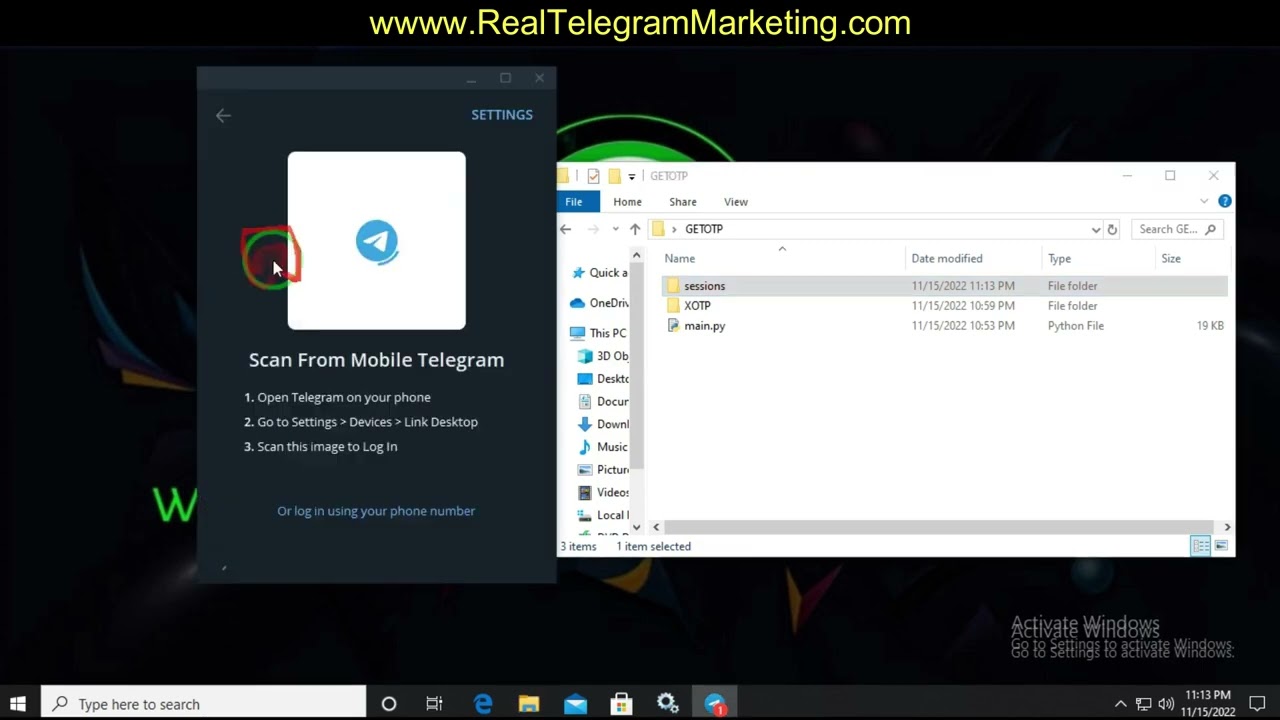The height and width of the screenshot is (720, 1280).
Task: Click navigation pane scroll up arrow
Action: pyautogui.click(x=636, y=256)
